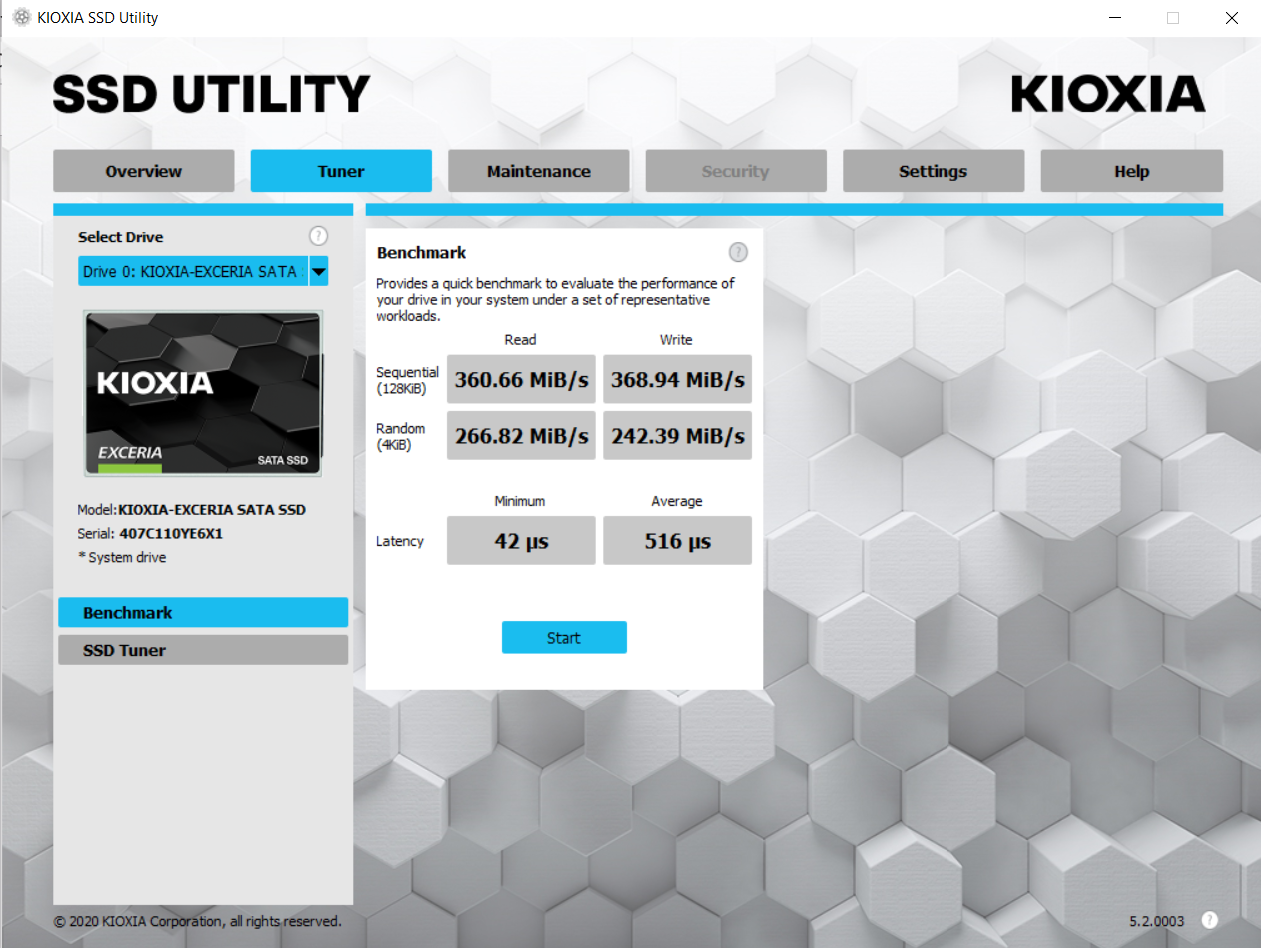The image size is (1261, 948).
Task: Click the model name KIOXIA-EXCERIA SATA SSD
Action: click(212, 509)
